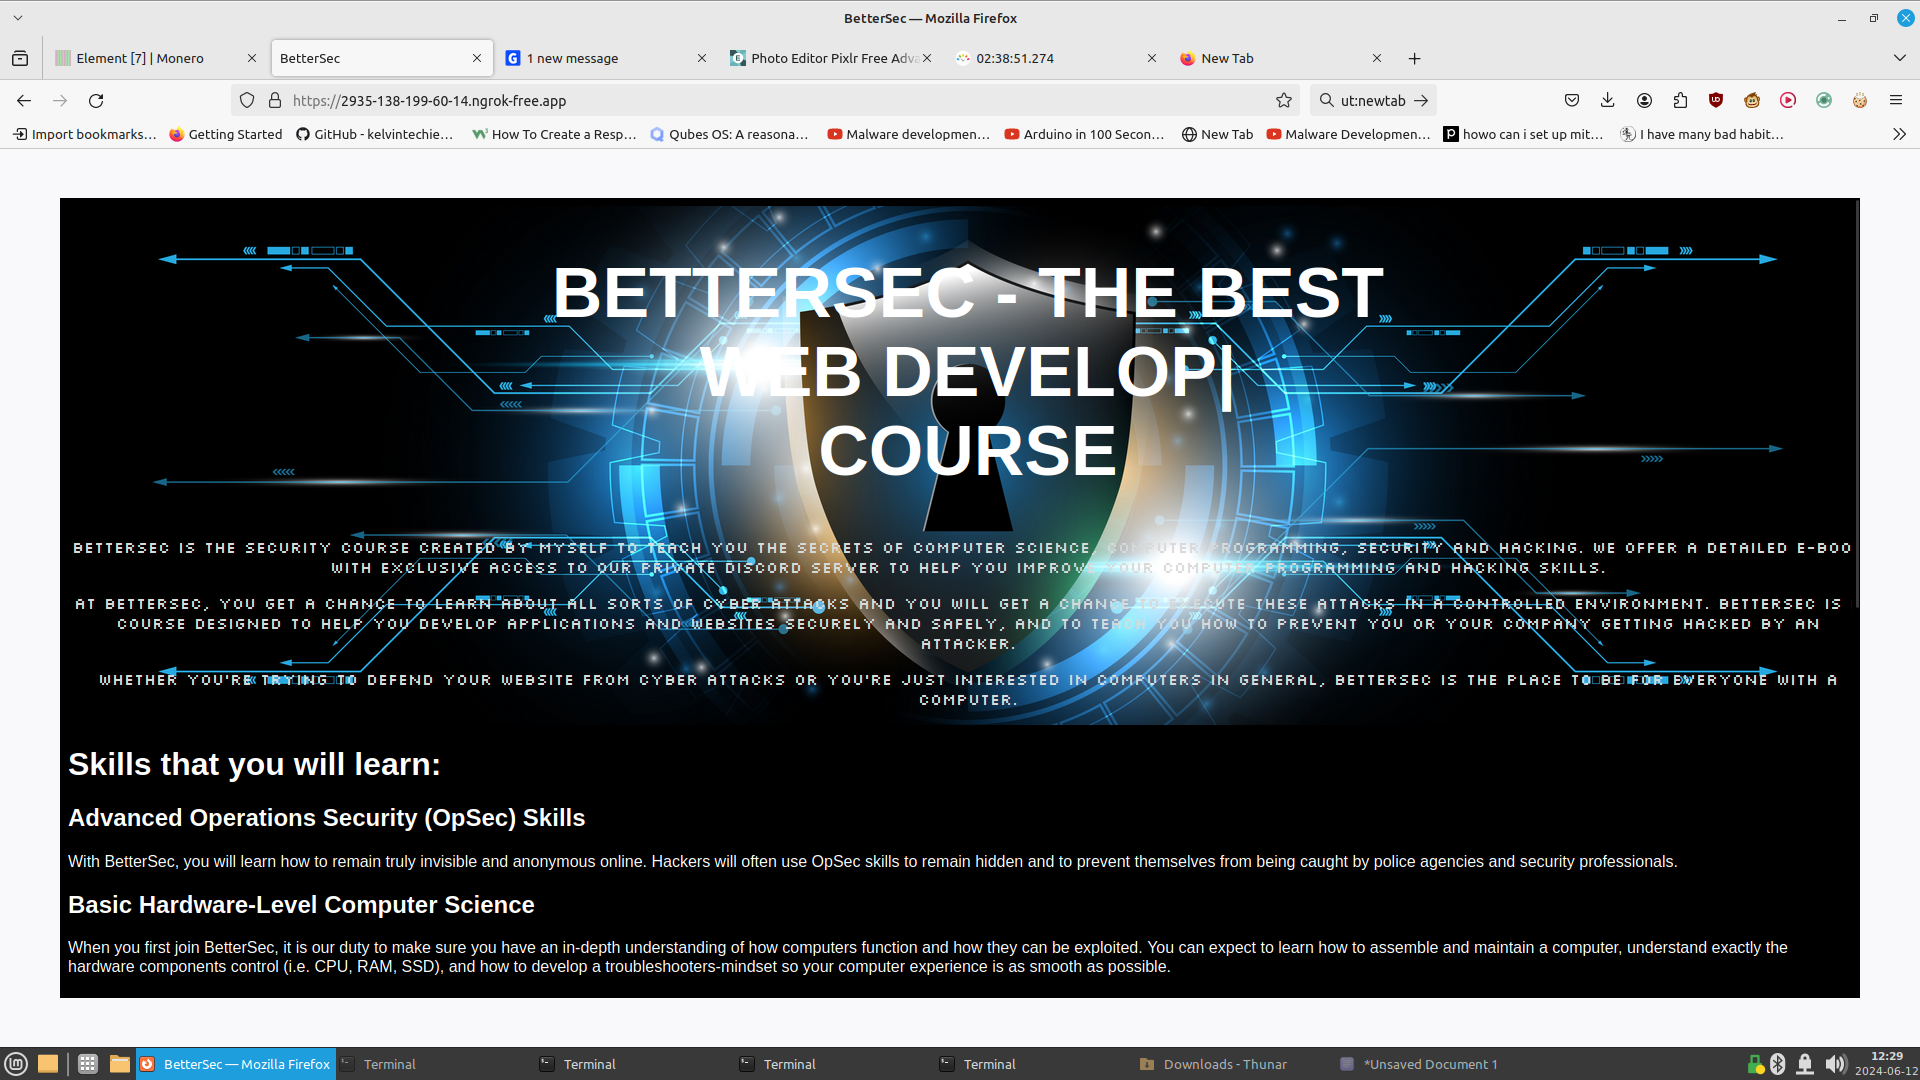Screen dimensions: 1920x1080
Task: Switch to the Element Monero tab
Action: [140, 58]
